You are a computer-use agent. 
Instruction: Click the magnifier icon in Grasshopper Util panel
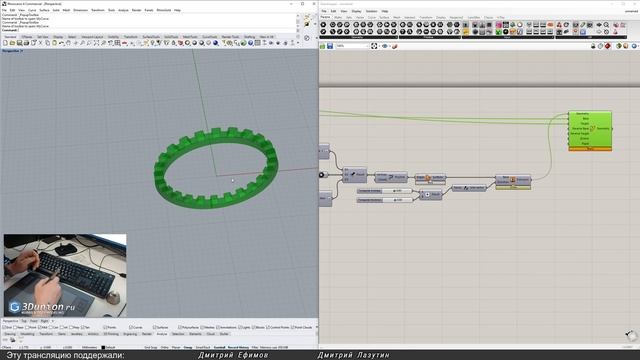pos(606,25)
